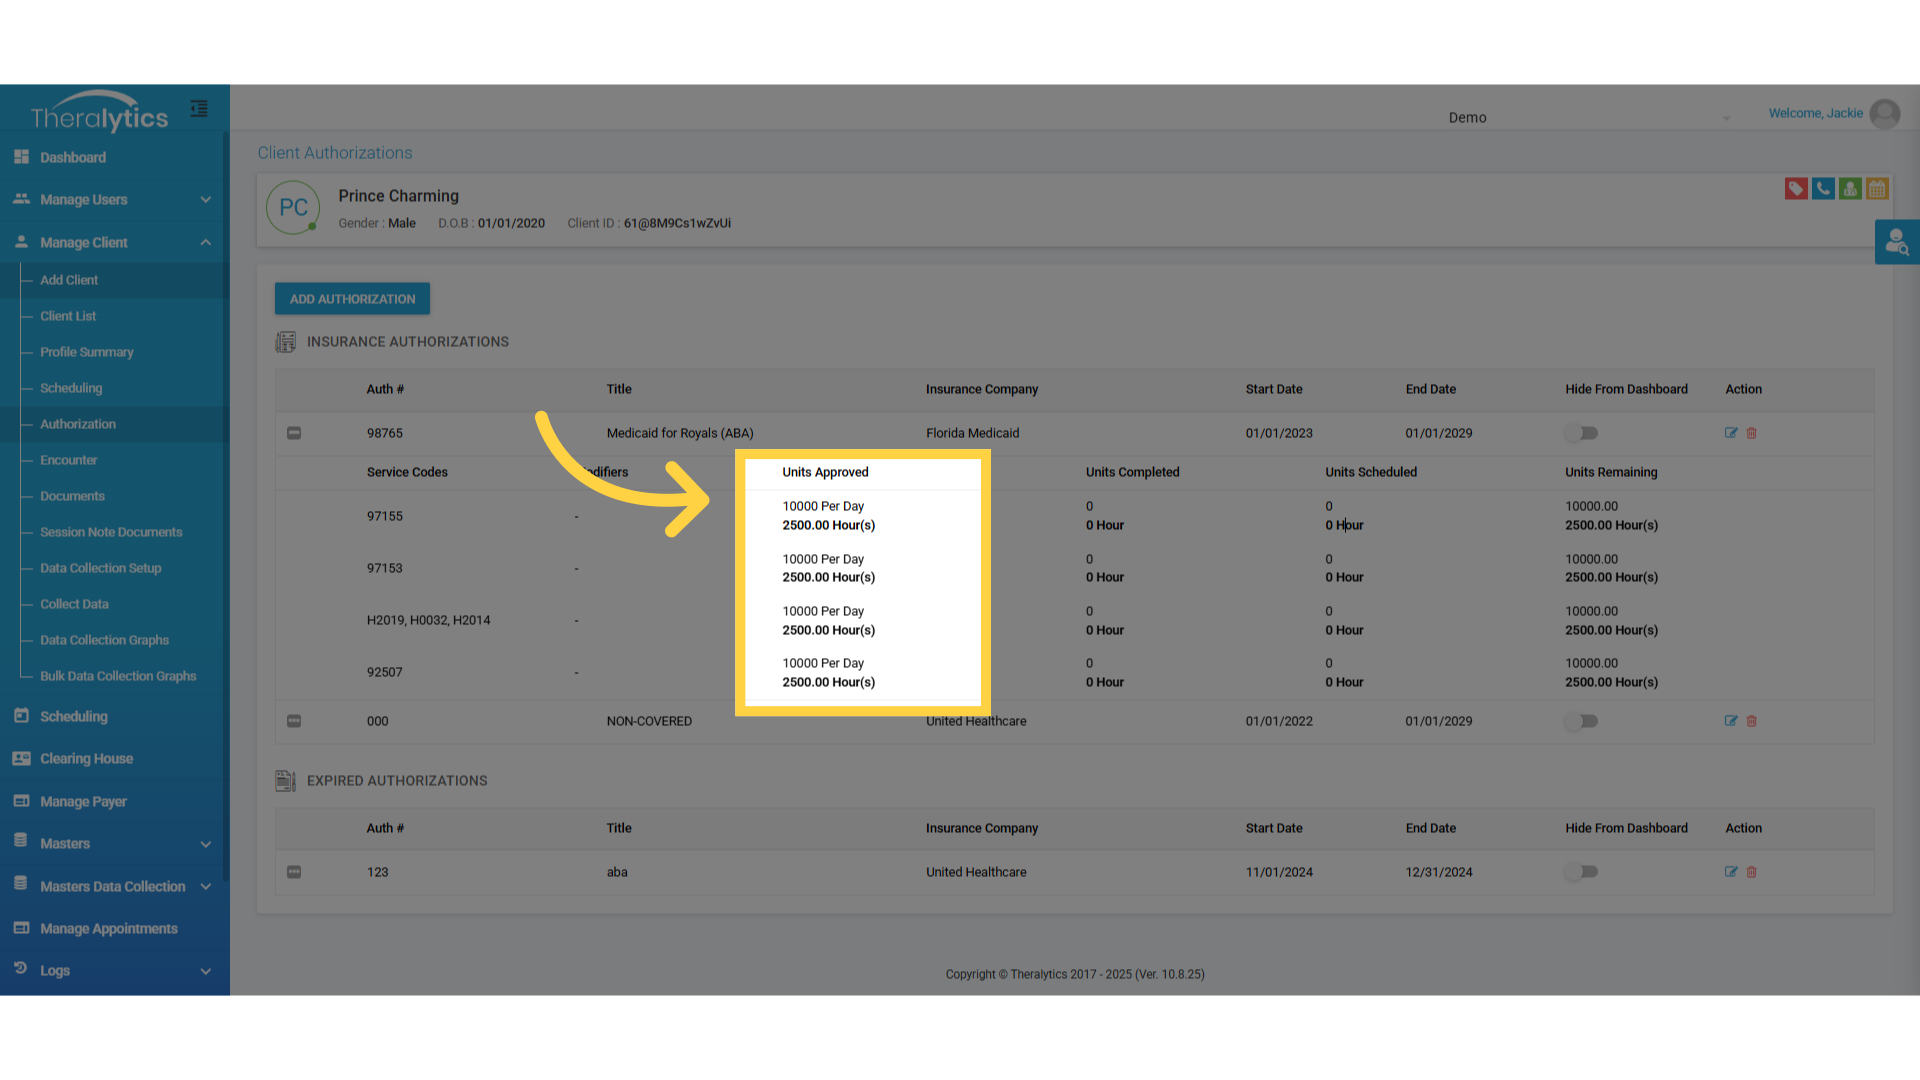Open the client search side tab
This screenshot has height=1080, width=1920.
point(1897,242)
